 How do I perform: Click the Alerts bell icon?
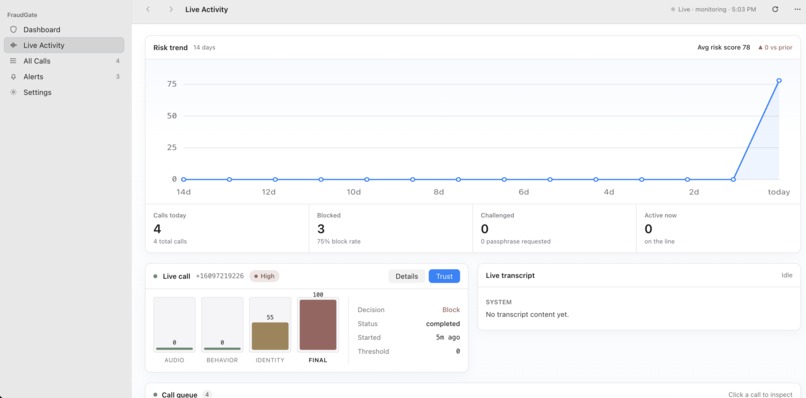click(13, 77)
